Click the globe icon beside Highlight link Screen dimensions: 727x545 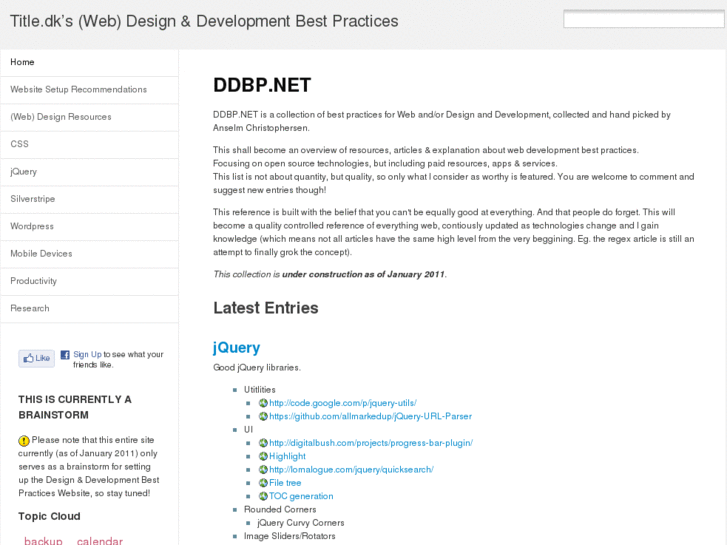[x=263, y=456]
